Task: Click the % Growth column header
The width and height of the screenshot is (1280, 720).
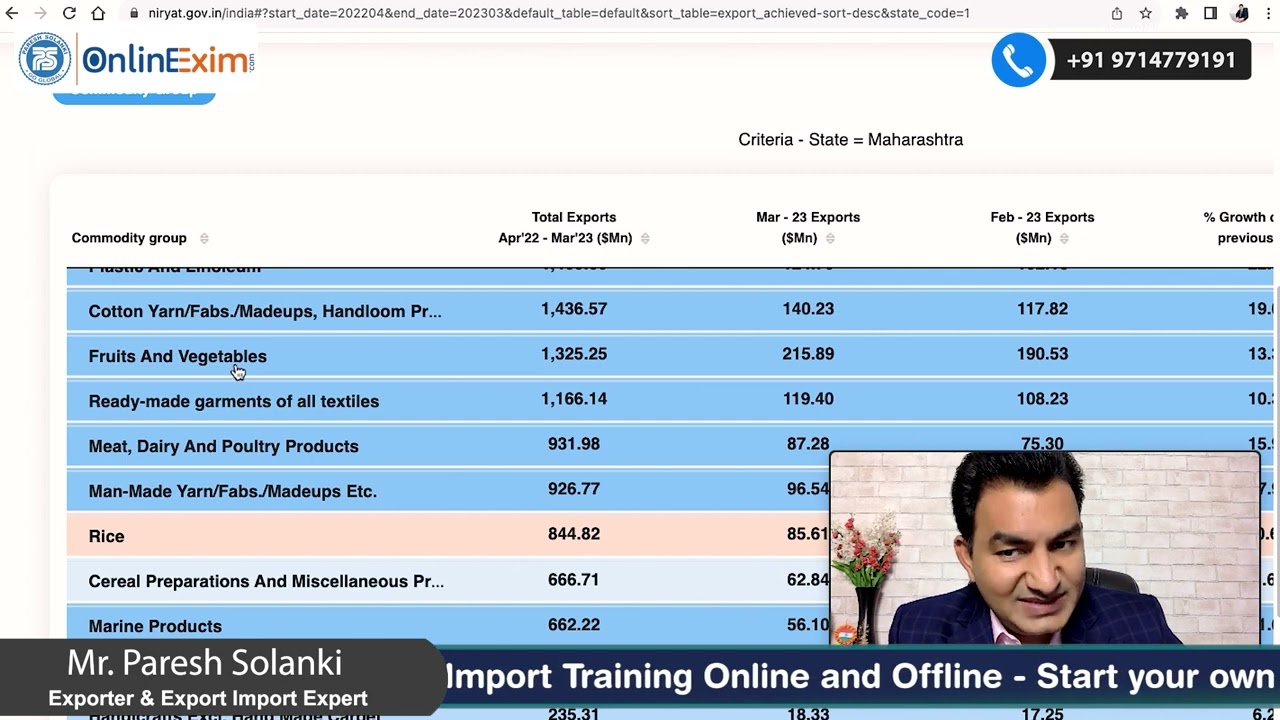Action: point(1238,227)
